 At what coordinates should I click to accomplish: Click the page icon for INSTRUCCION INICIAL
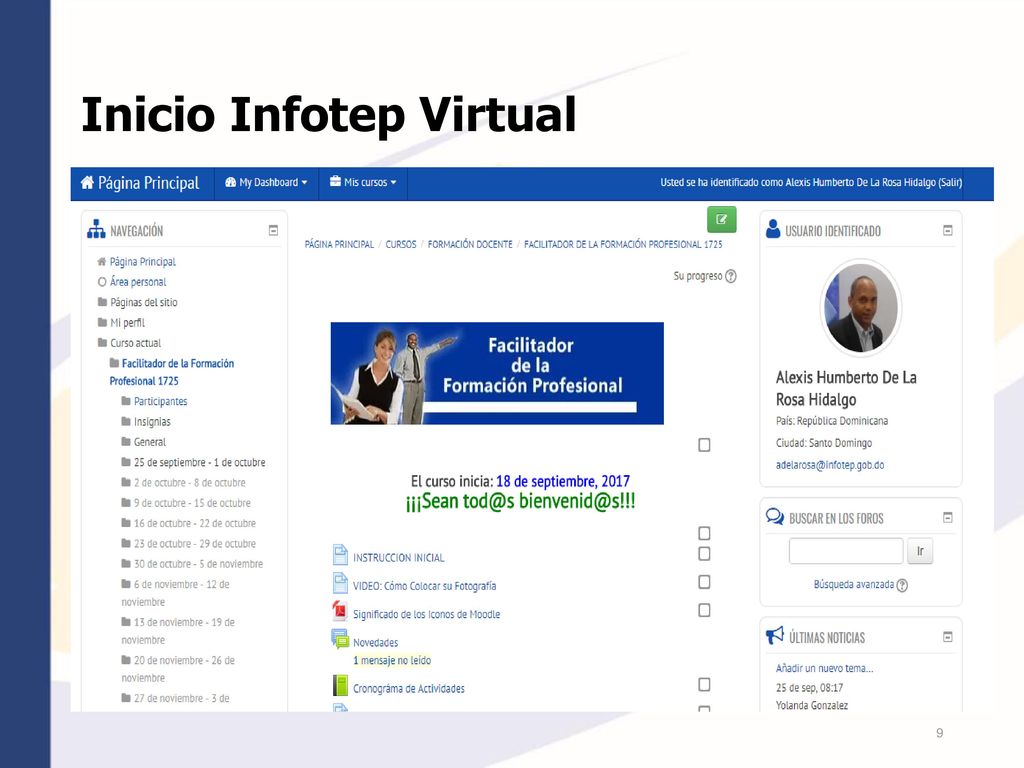click(x=340, y=554)
